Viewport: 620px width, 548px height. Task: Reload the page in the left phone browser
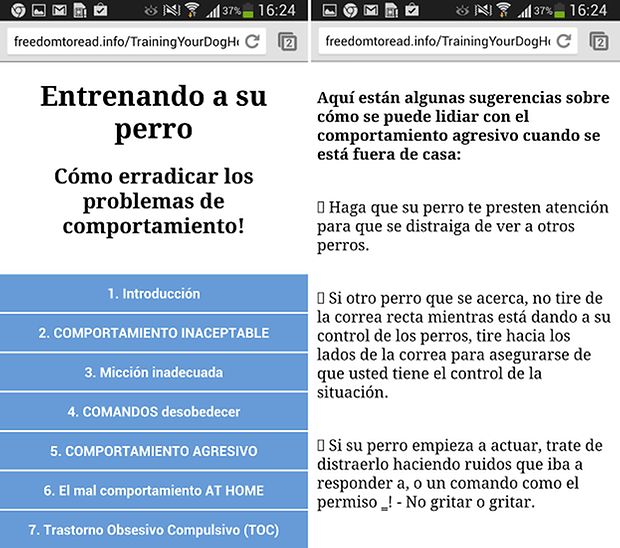click(252, 41)
